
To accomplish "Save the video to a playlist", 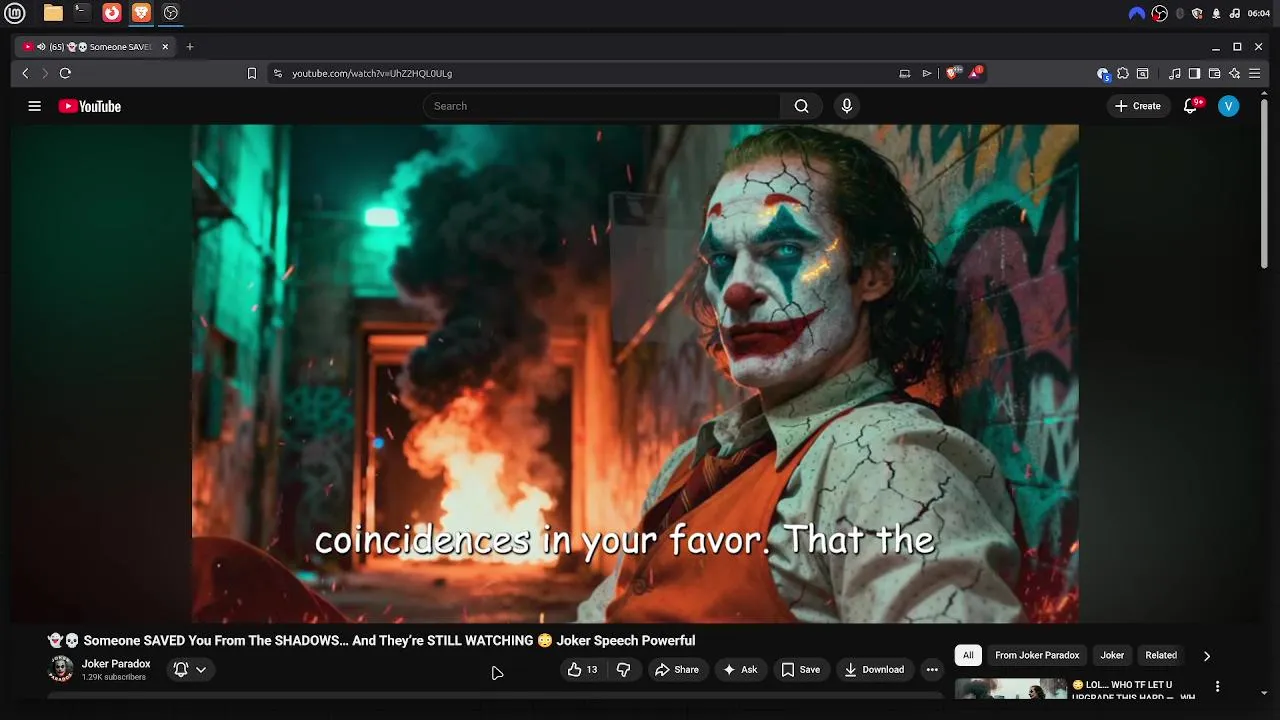I will point(801,670).
